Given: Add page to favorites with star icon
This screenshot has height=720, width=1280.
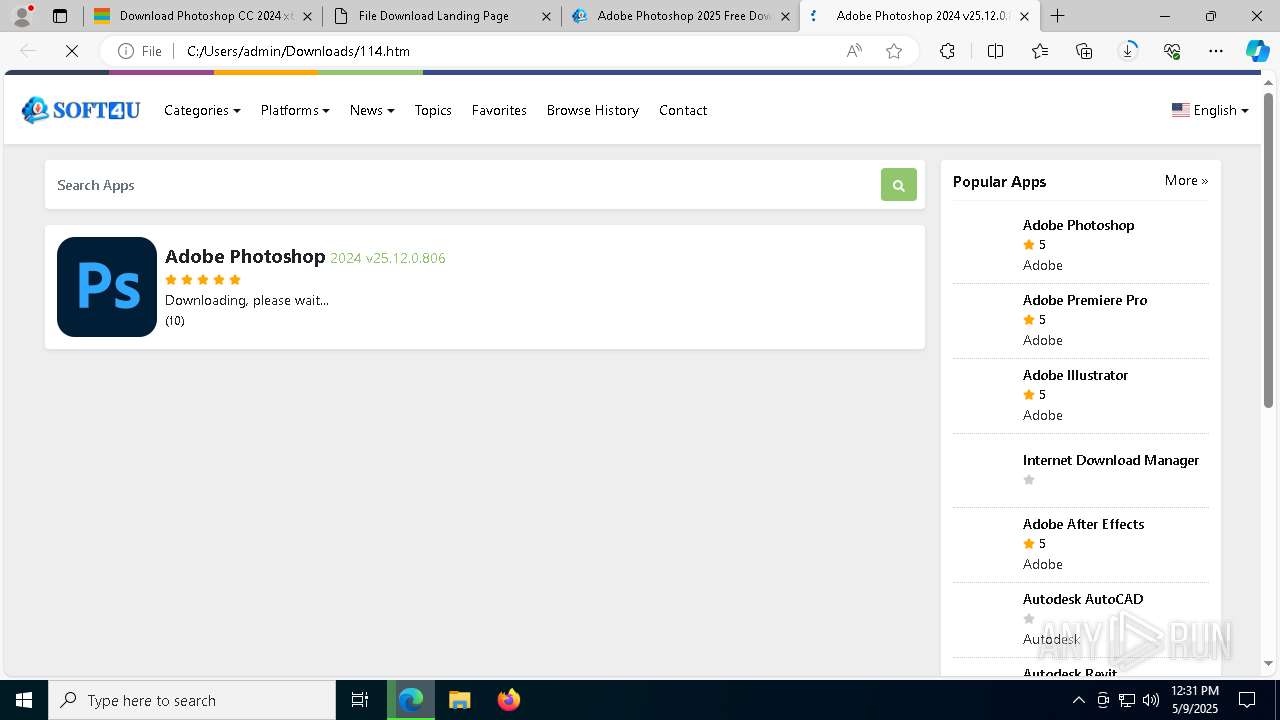Looking at the screenshot, I should click(894, 51).
